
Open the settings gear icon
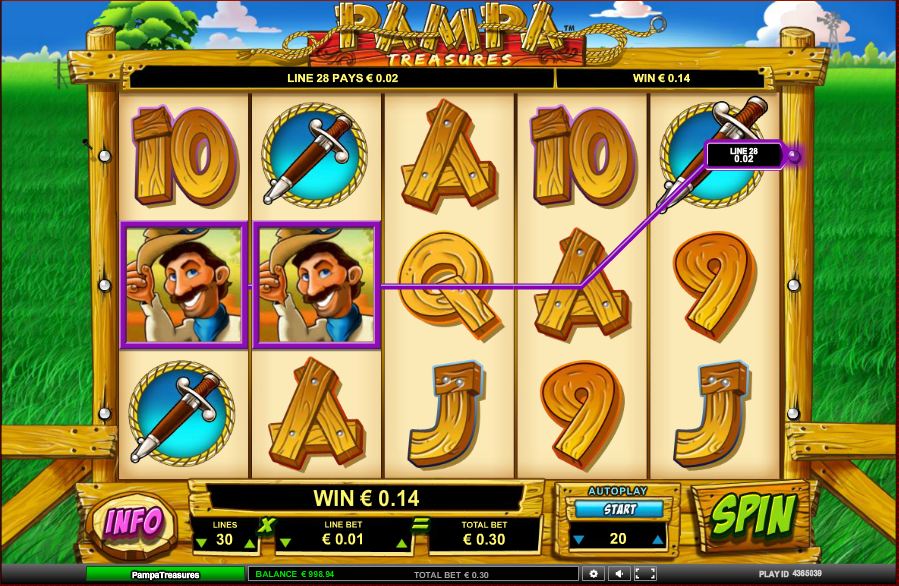click(x=593, y=573)
